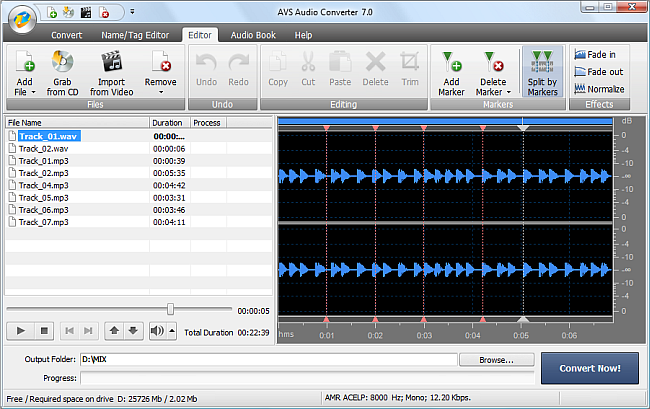Select Track_04.mp3 in the file list
This screenshot has width=650, height=409.
click(x=43, y=185)
